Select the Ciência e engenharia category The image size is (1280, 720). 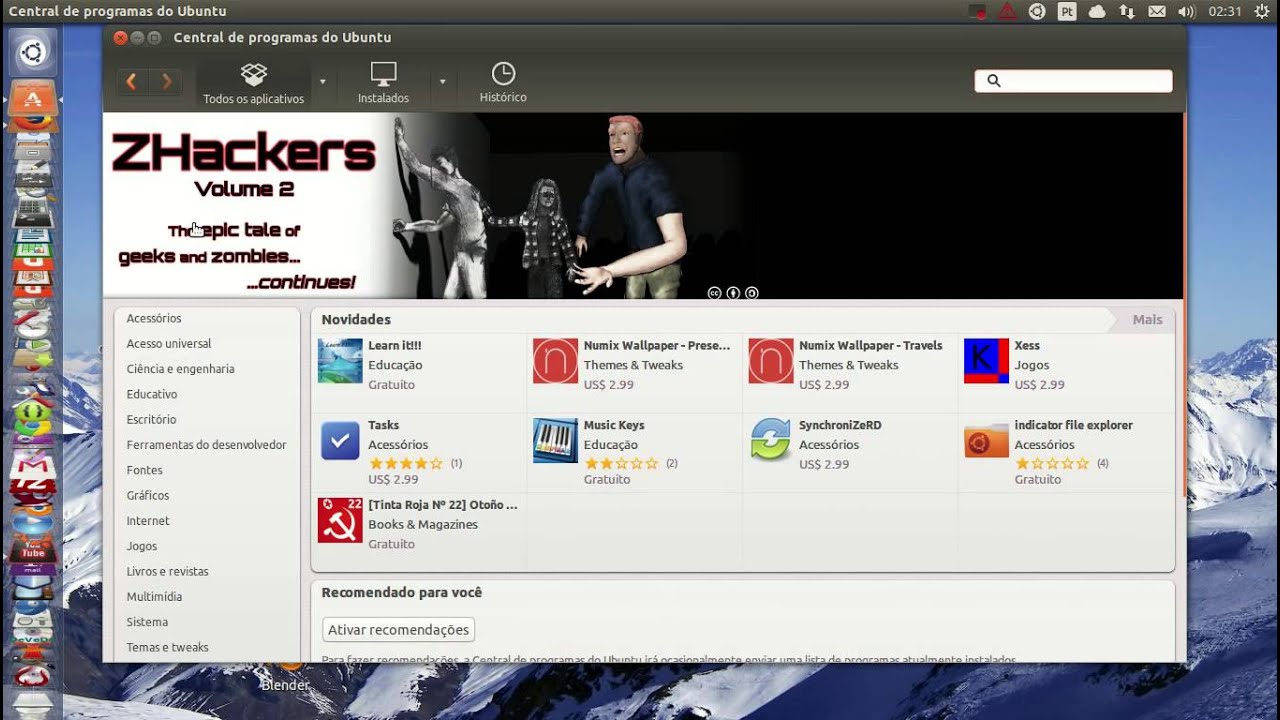tap(180, 369)
